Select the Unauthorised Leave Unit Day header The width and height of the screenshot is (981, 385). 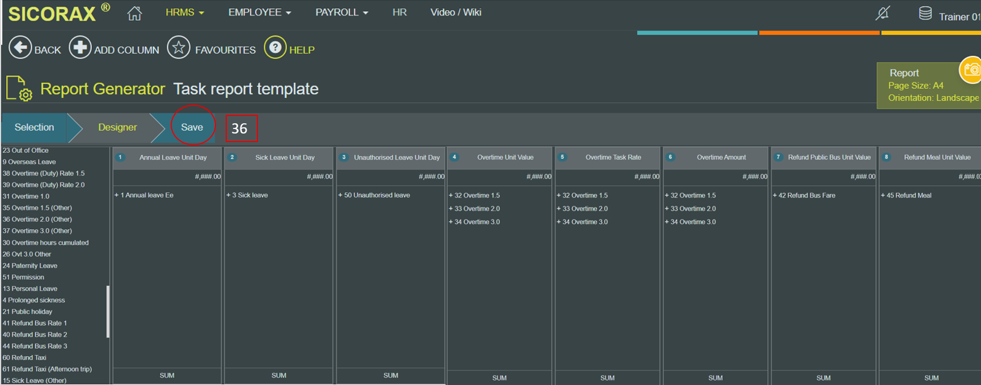tap(391, 158)
